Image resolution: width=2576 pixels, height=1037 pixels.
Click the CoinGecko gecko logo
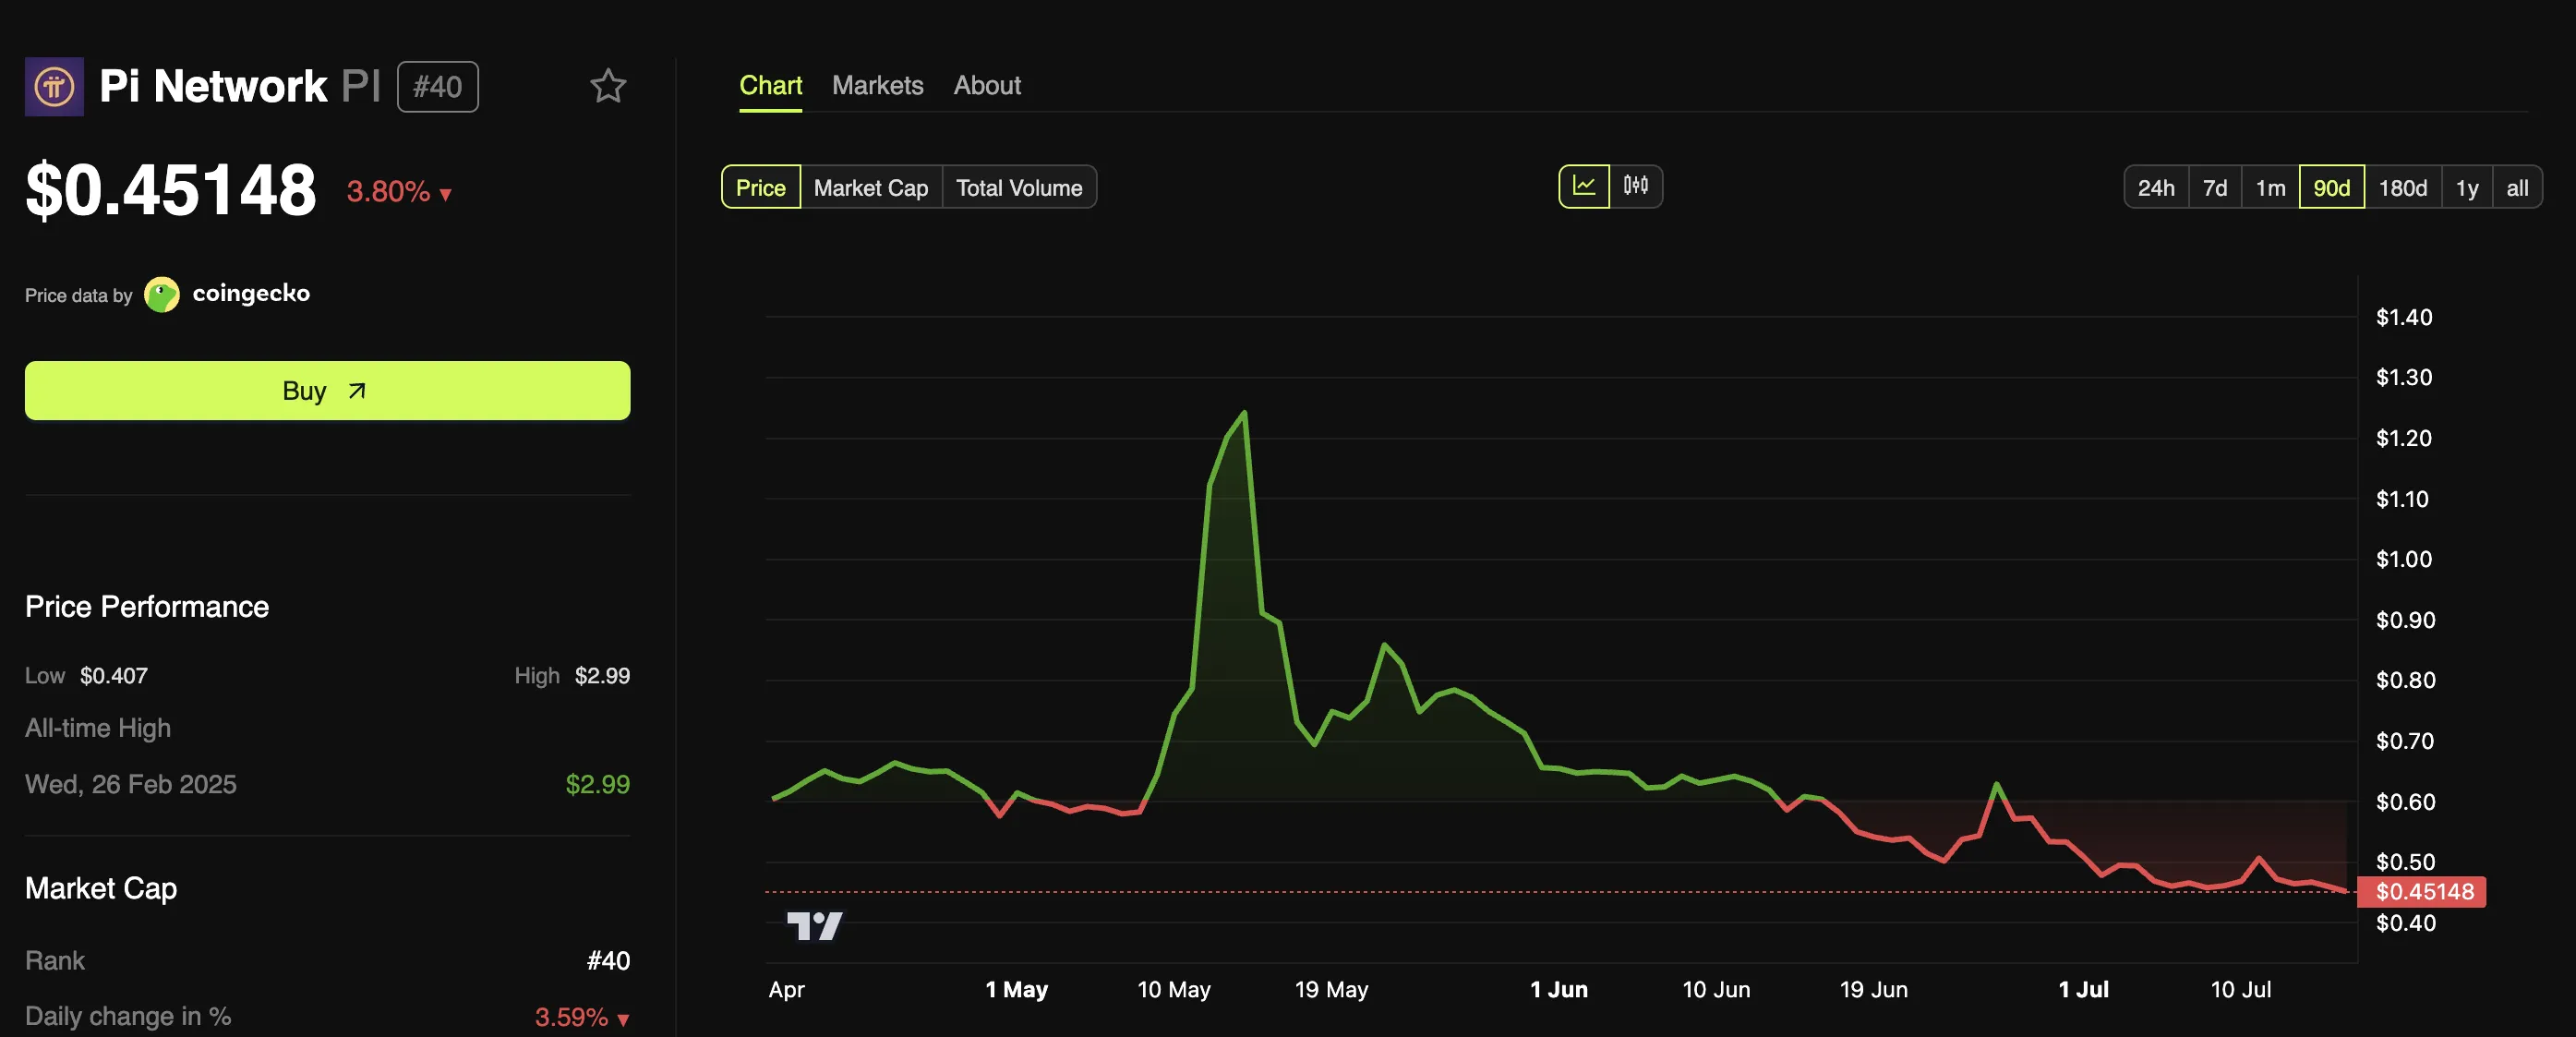(161, 294)
